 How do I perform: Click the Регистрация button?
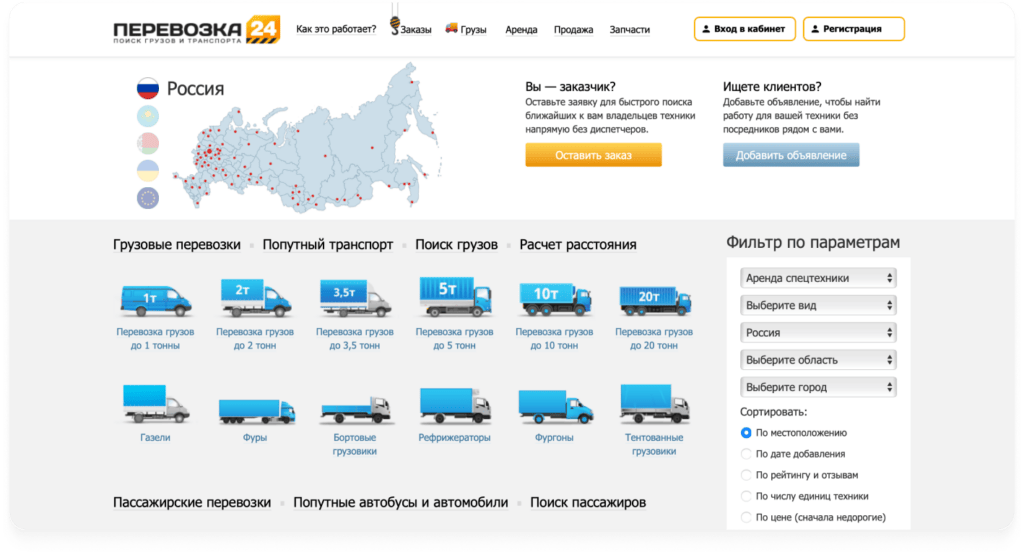(854, 29)
